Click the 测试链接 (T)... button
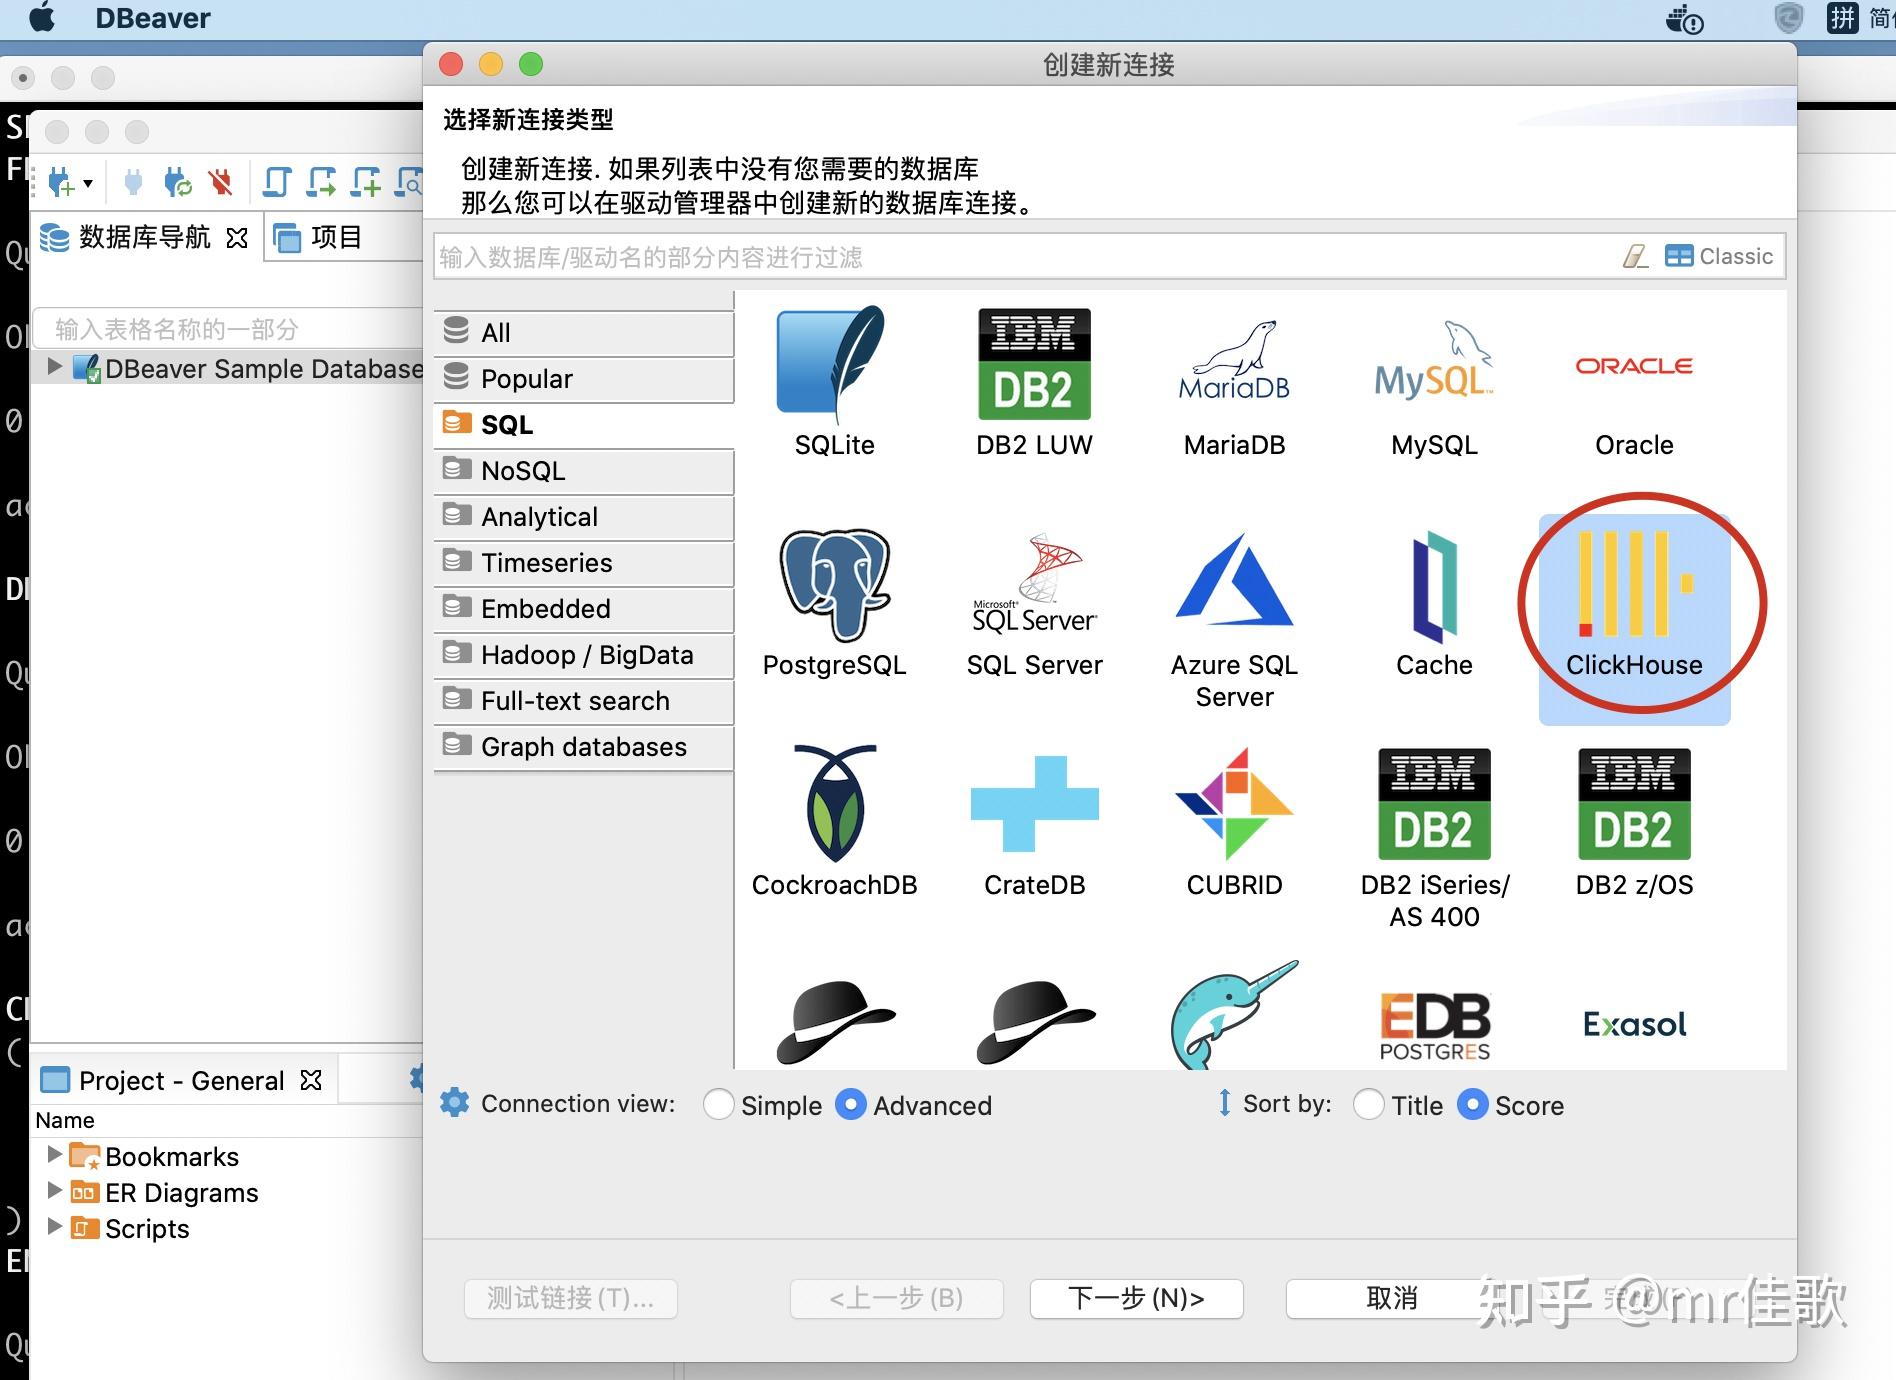The height and width of the screenshot is (1380, 1896). [570, 1298]
